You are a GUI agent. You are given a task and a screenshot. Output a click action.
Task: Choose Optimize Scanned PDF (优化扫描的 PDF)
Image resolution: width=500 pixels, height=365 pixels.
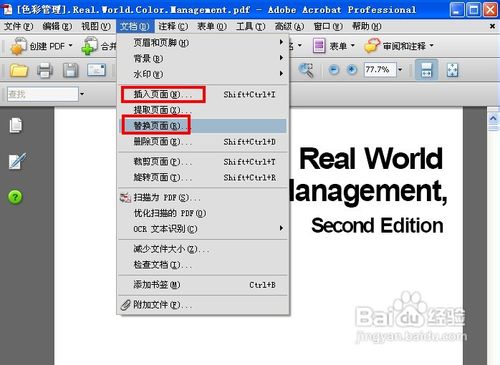[202, 213]
